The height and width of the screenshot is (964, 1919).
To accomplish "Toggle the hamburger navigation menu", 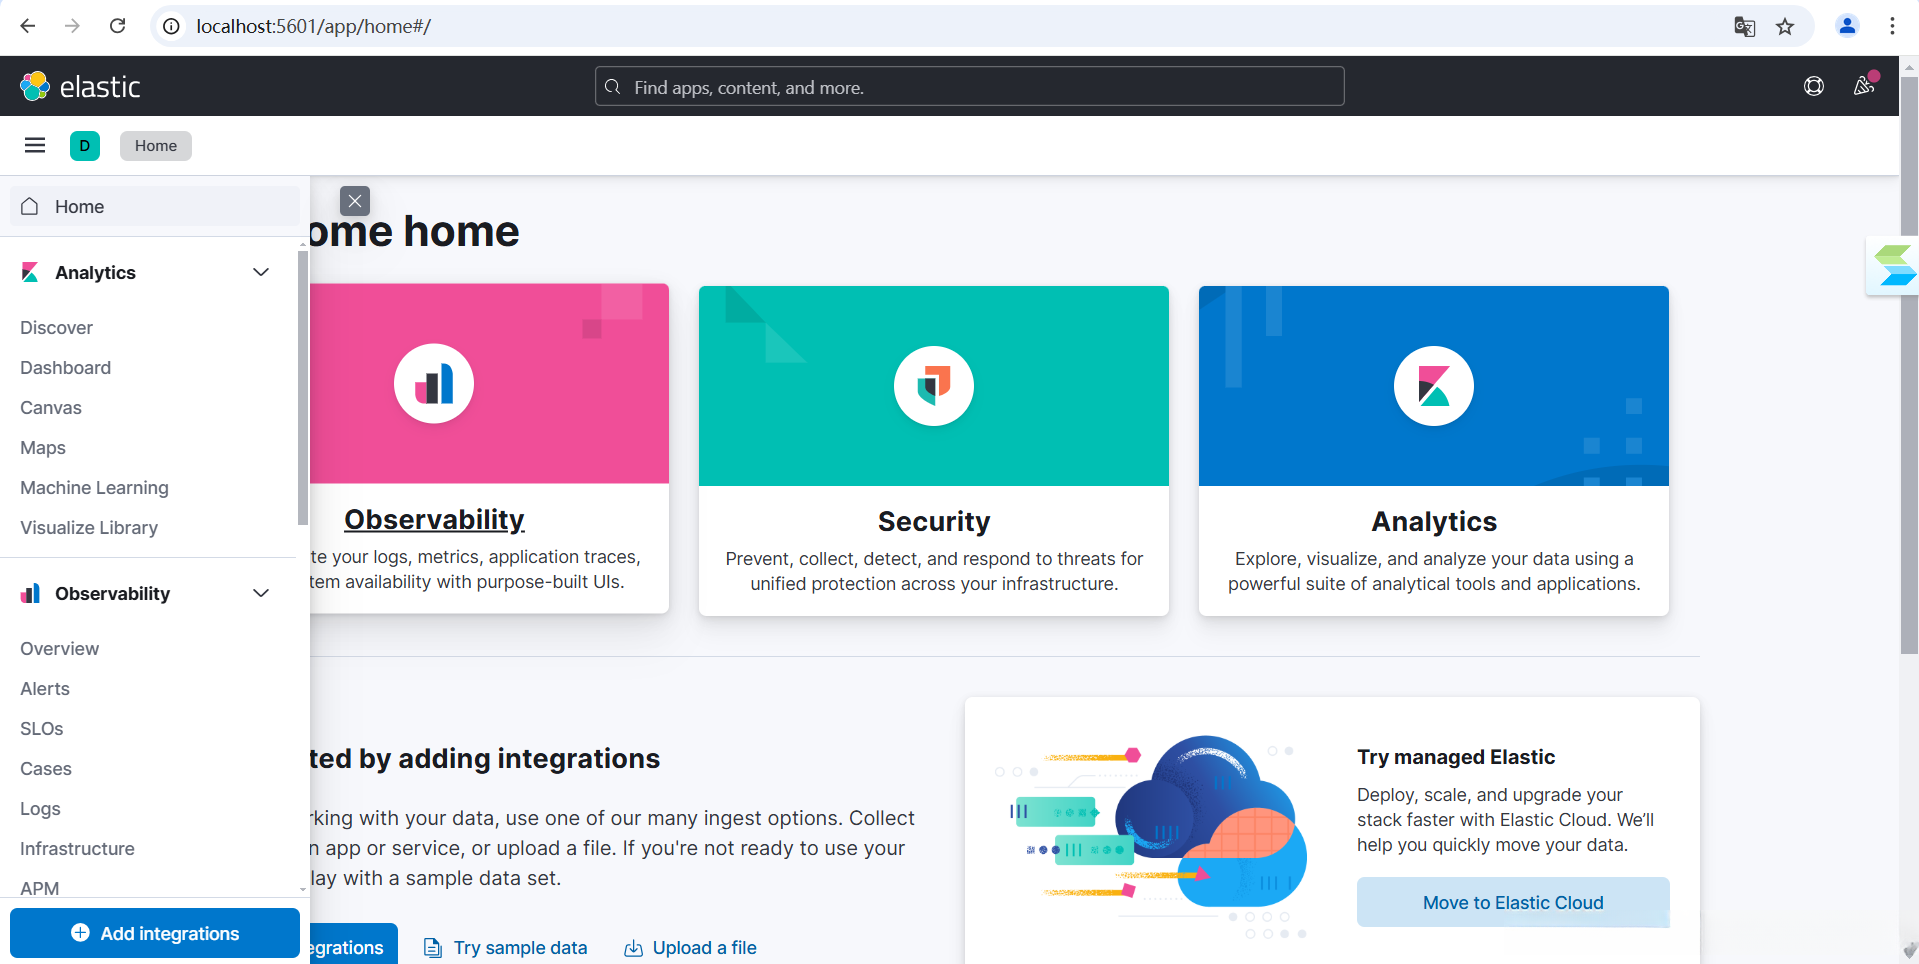I will (x=35, y=146).
